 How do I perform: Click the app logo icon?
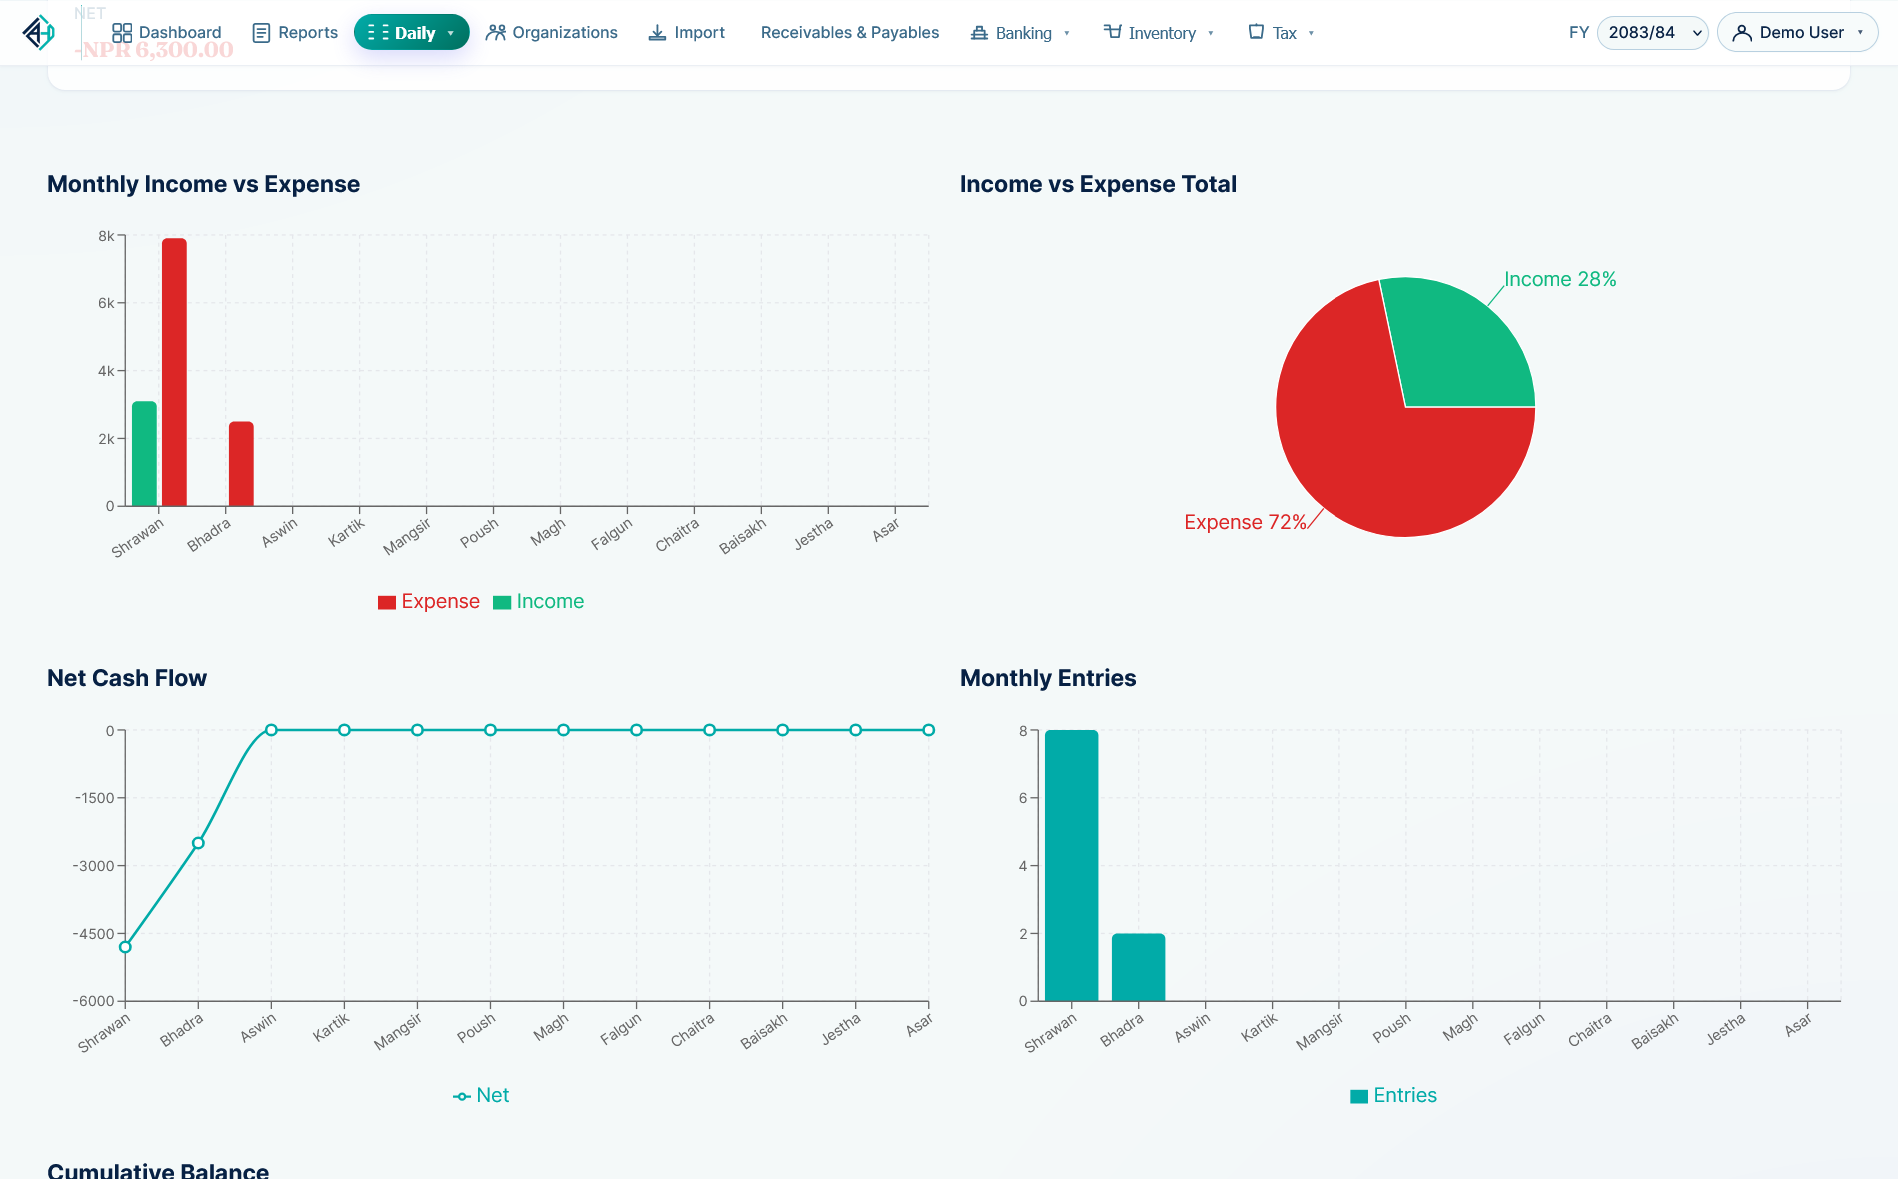point(38,33)
